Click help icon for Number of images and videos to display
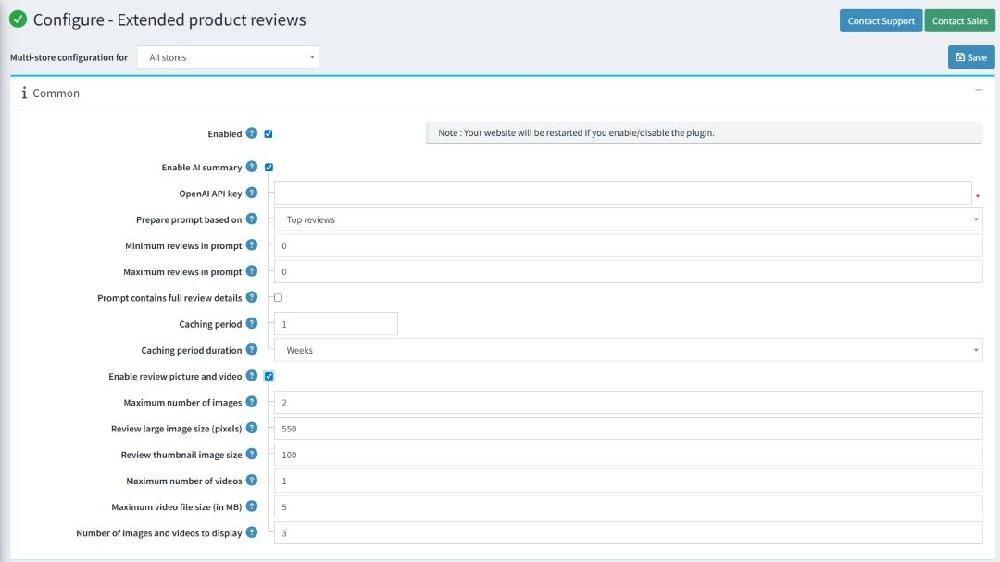This screenshot has width=1000, height=562. point(251,532)
